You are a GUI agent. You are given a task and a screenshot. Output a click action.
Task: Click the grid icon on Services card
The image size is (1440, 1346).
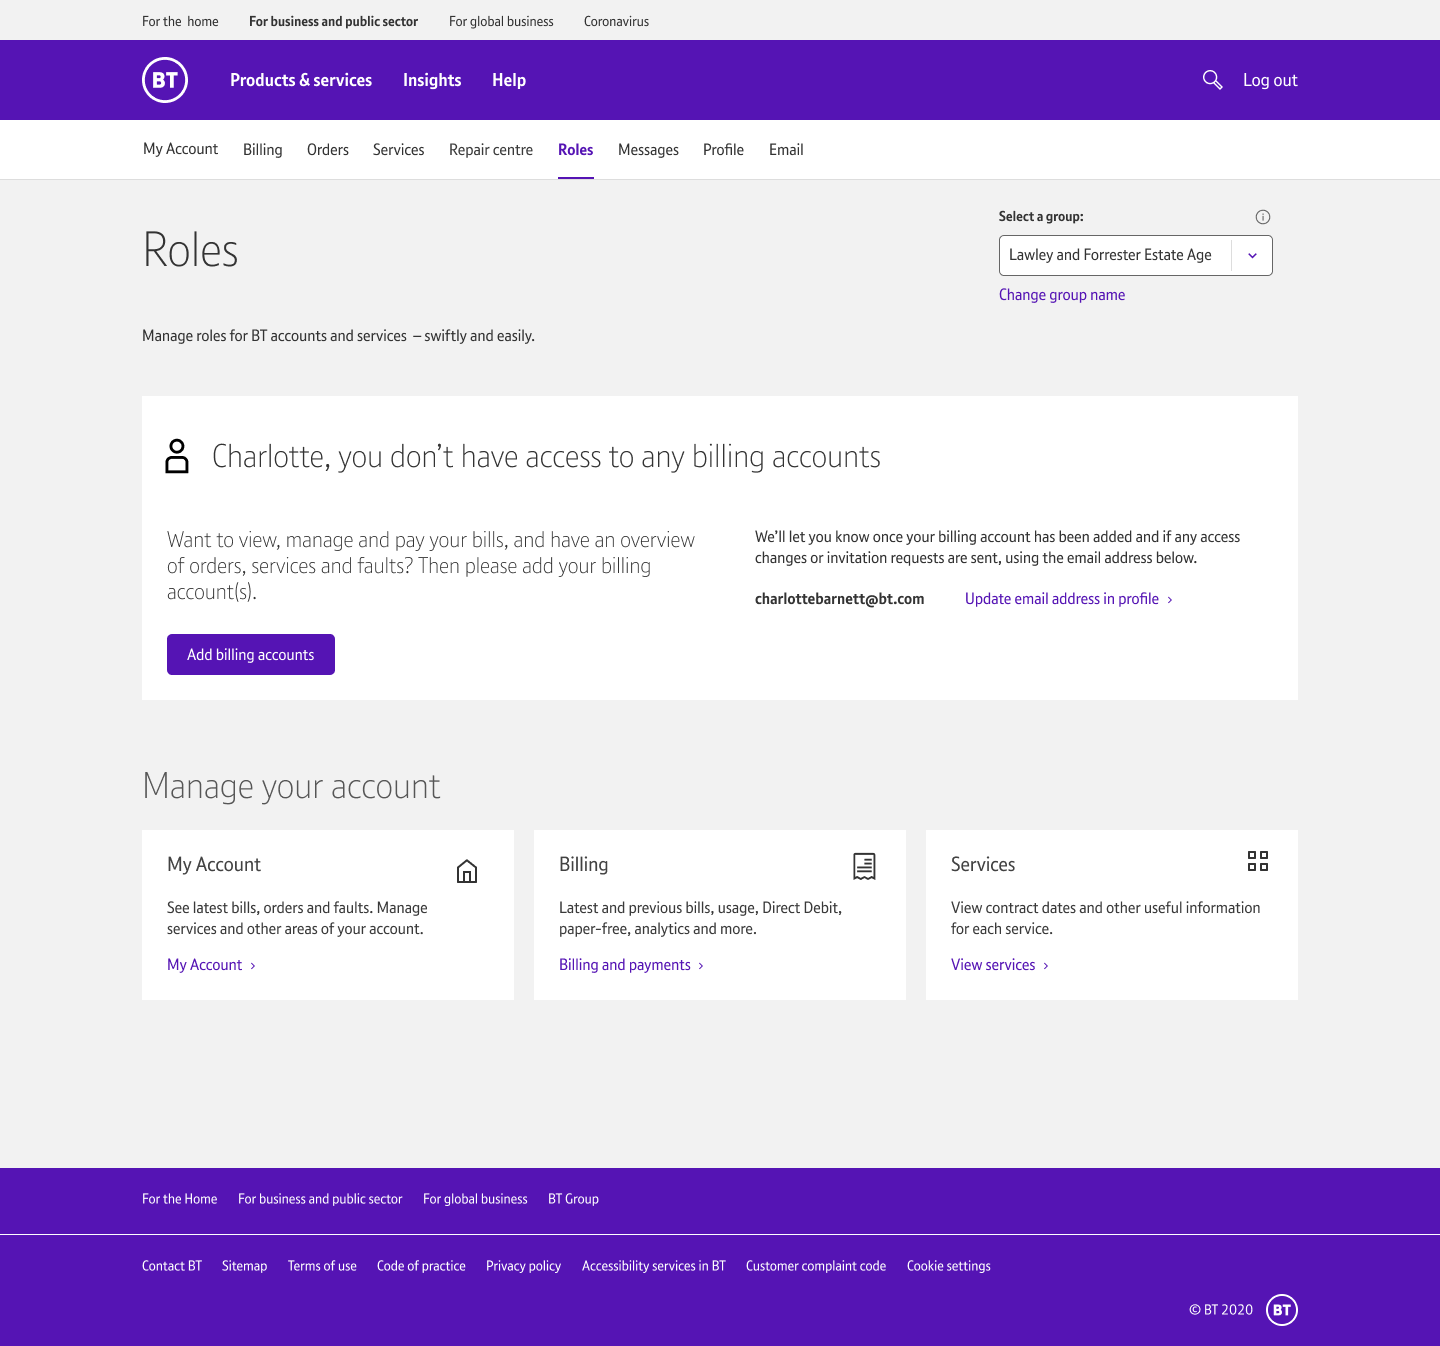point(1258,861)
